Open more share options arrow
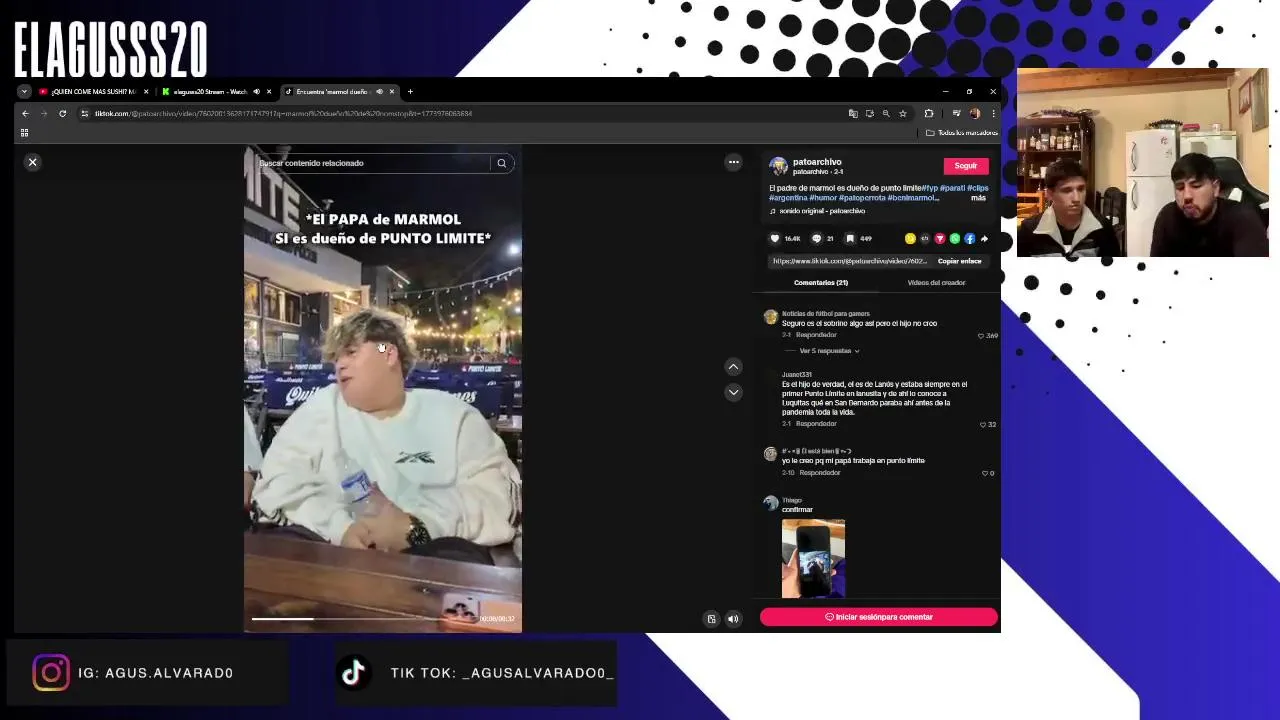This screenshot has width=1280, height=720. tap(984, 239)
